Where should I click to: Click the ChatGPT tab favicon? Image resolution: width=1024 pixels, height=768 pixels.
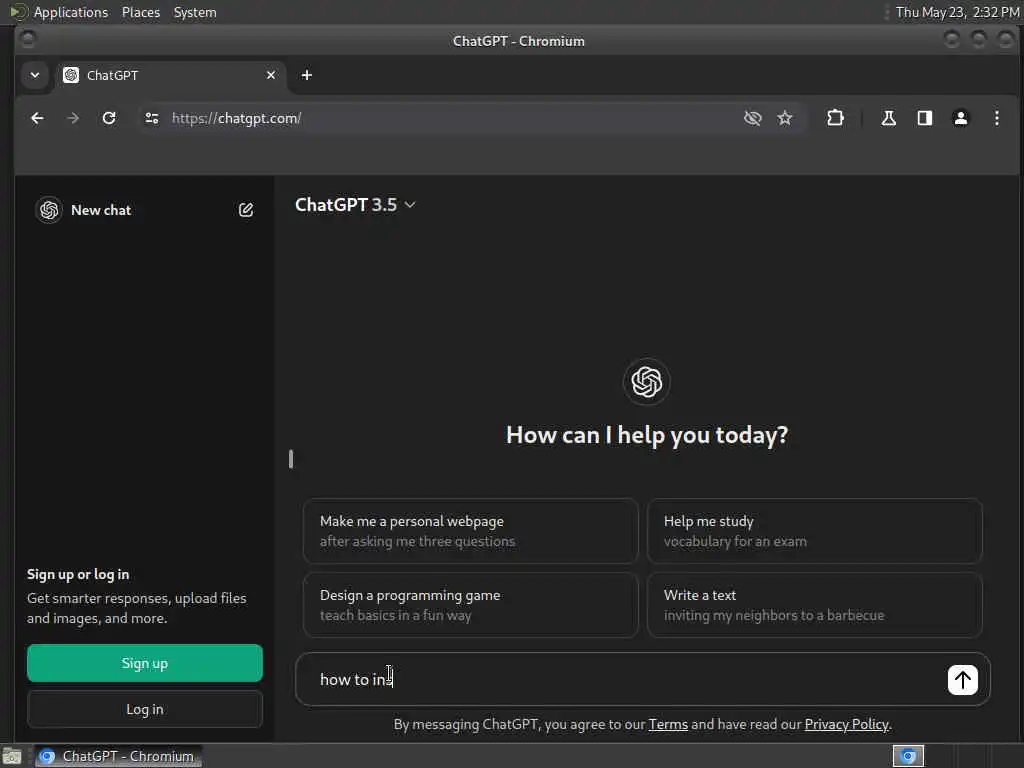tap(71, 75)
